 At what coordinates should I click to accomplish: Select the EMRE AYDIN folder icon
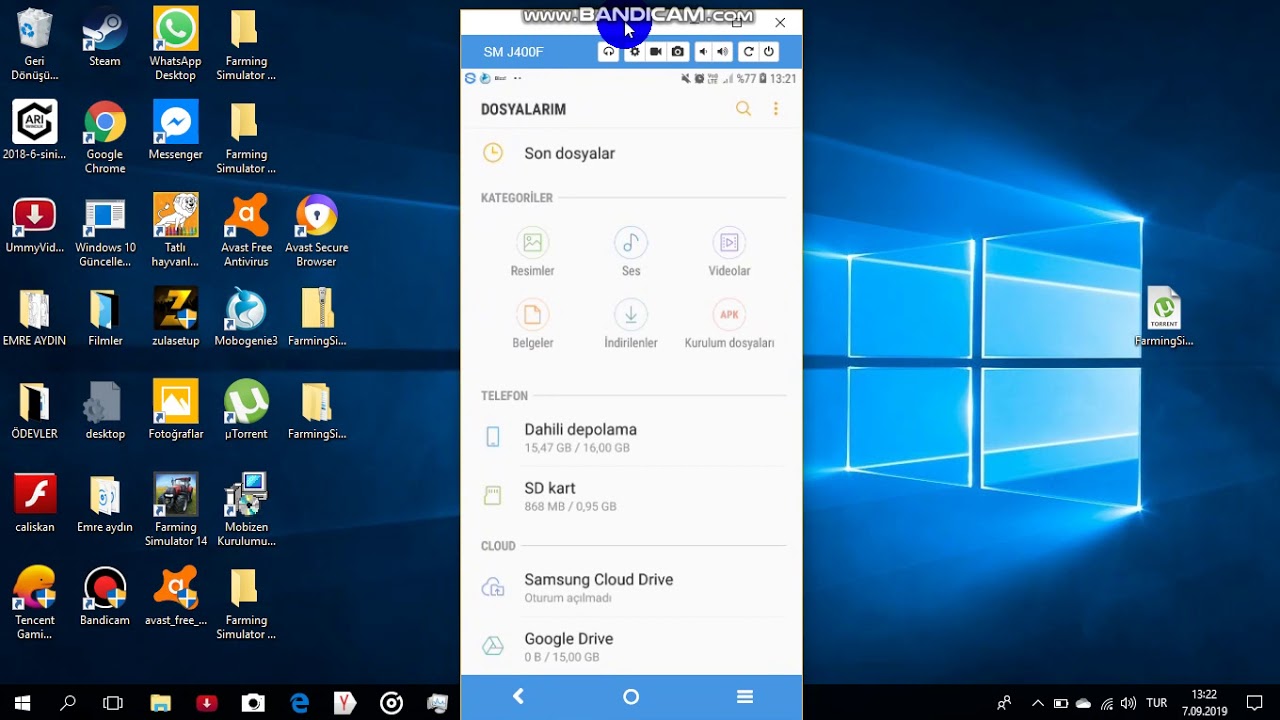click(35, 317)
